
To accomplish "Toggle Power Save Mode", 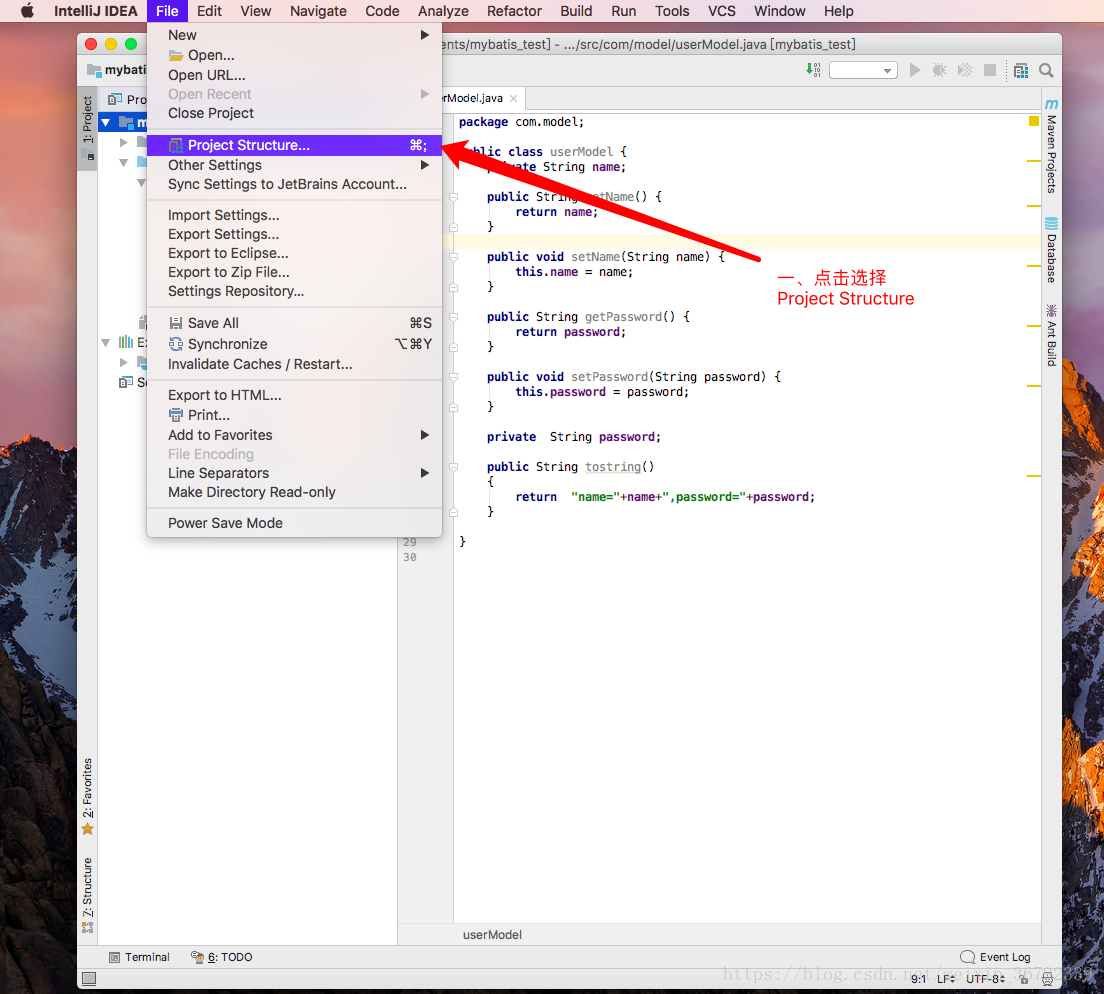I will [294, 523].
